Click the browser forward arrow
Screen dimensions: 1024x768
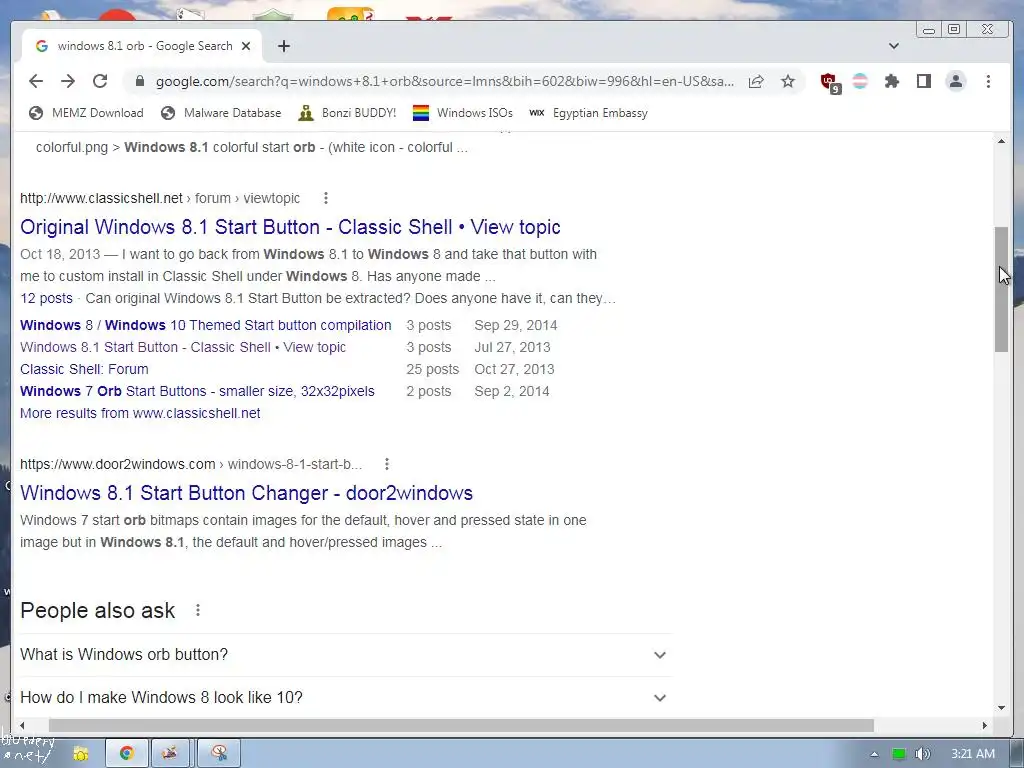(68, 81)
